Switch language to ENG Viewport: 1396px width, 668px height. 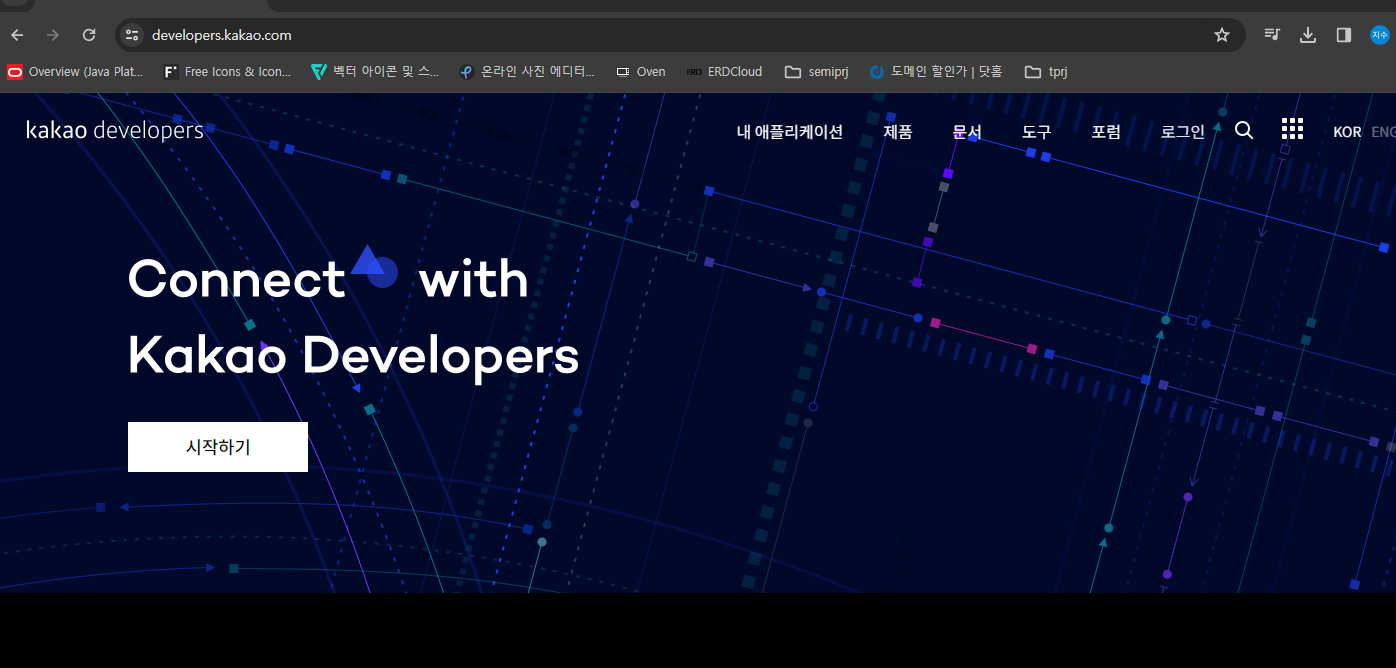coord(1383,132)
